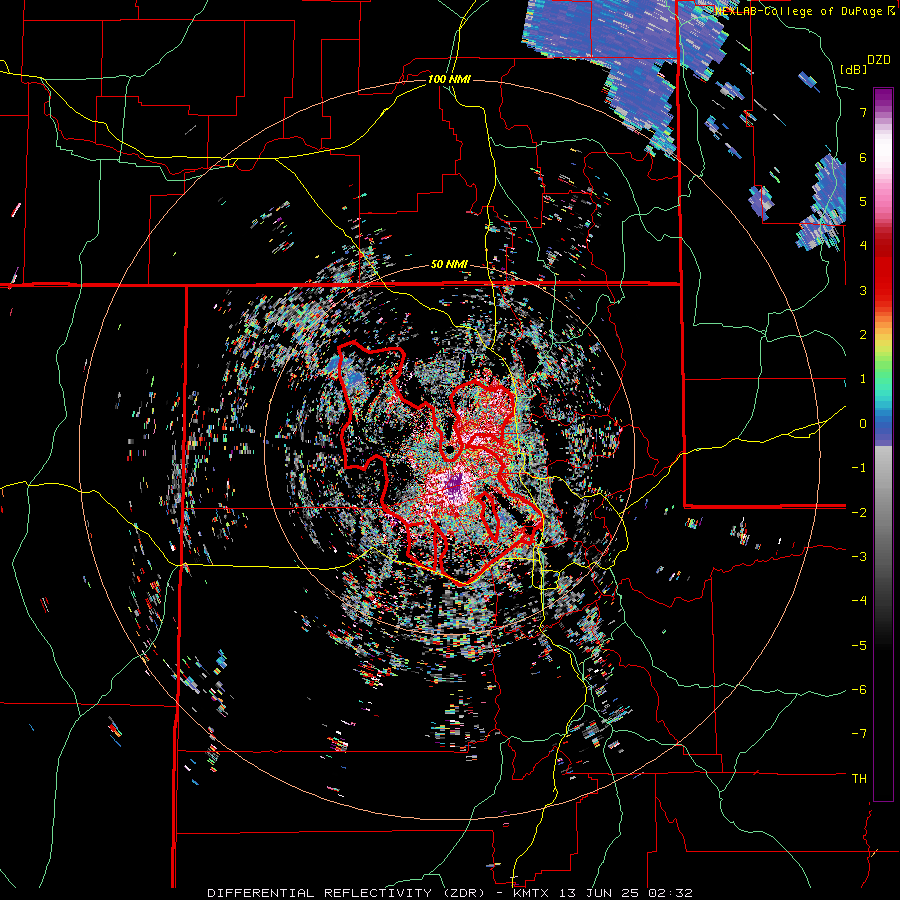Click the '-3' value on the color scale

pos(860,556)
